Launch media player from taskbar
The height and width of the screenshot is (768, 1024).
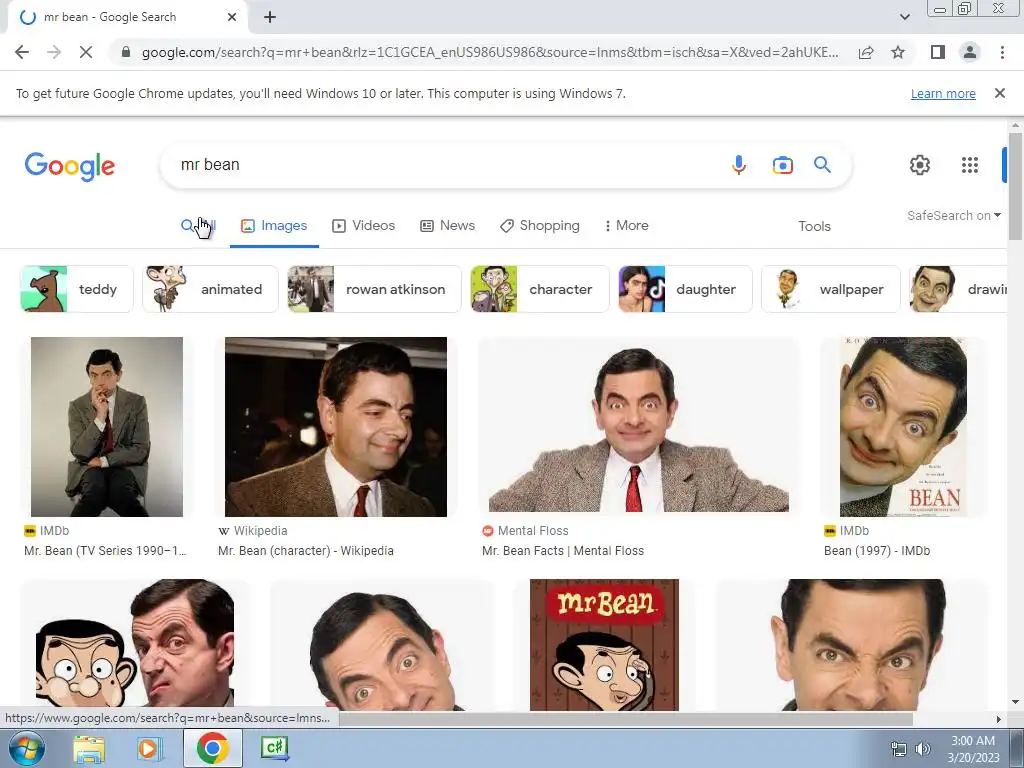[149, 748]
